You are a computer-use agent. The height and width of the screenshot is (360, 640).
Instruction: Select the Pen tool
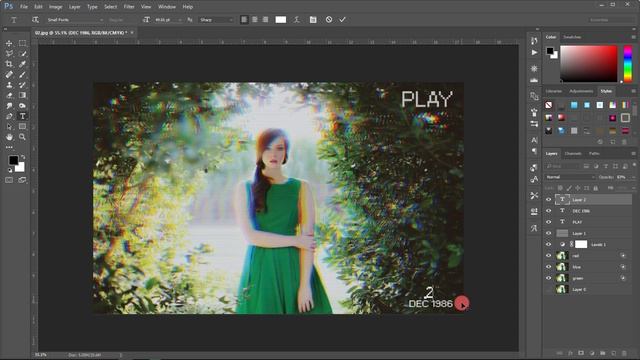coord(9,116)
